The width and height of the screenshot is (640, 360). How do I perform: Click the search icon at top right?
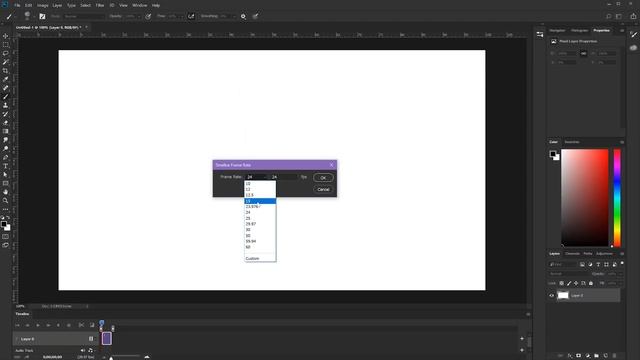click(609, 16)
